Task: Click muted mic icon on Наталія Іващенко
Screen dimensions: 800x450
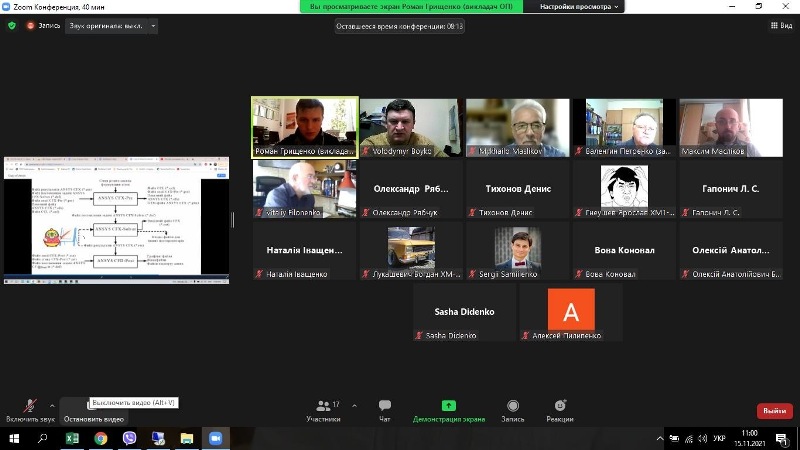Action: coord(259,274)
